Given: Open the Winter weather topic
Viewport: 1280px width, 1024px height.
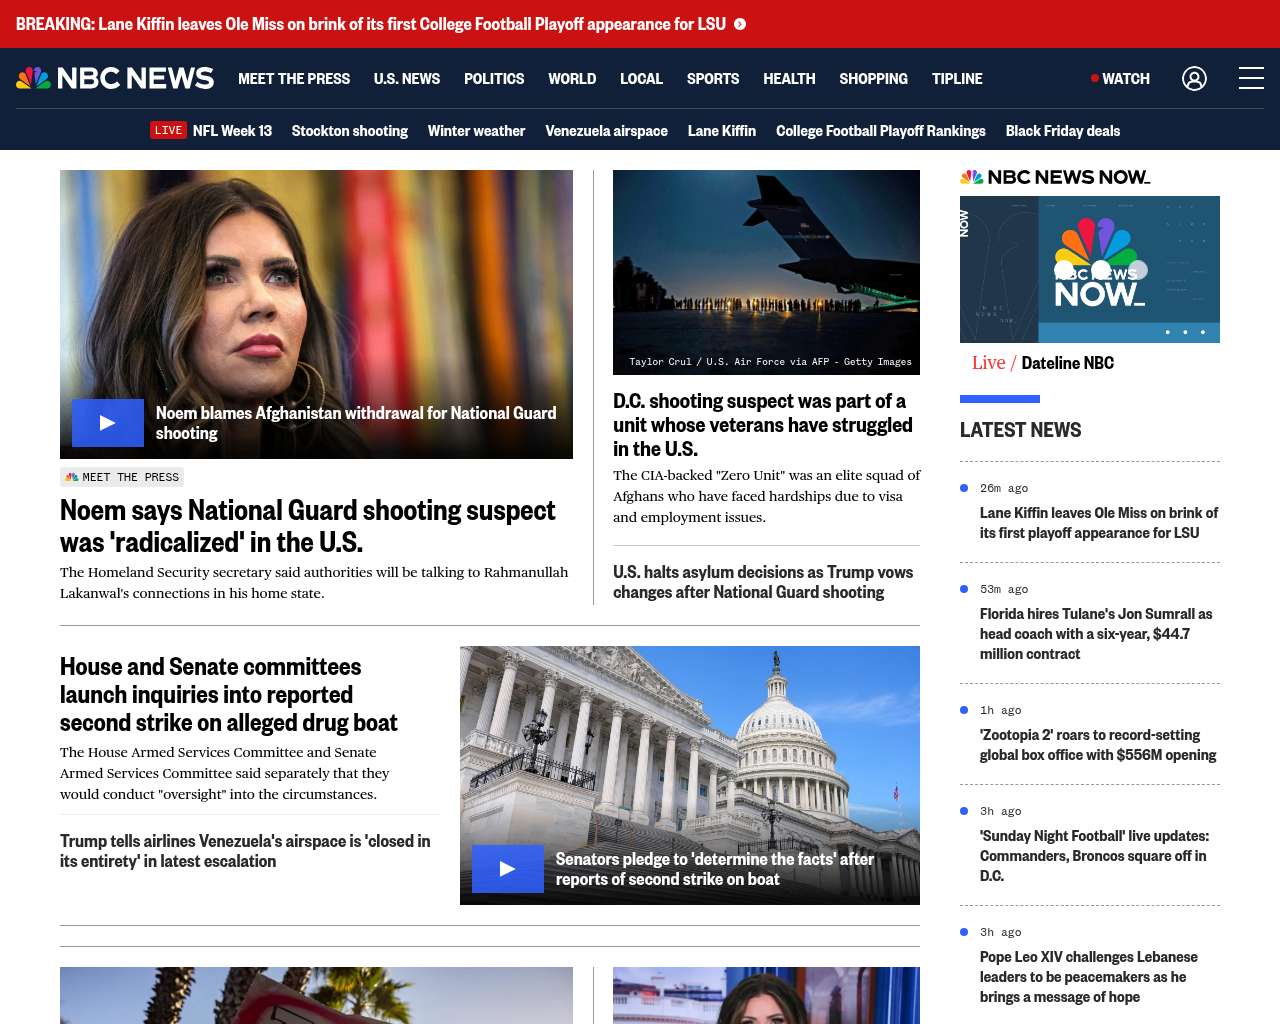Looking at the screenshot, I should click(476, 130).
